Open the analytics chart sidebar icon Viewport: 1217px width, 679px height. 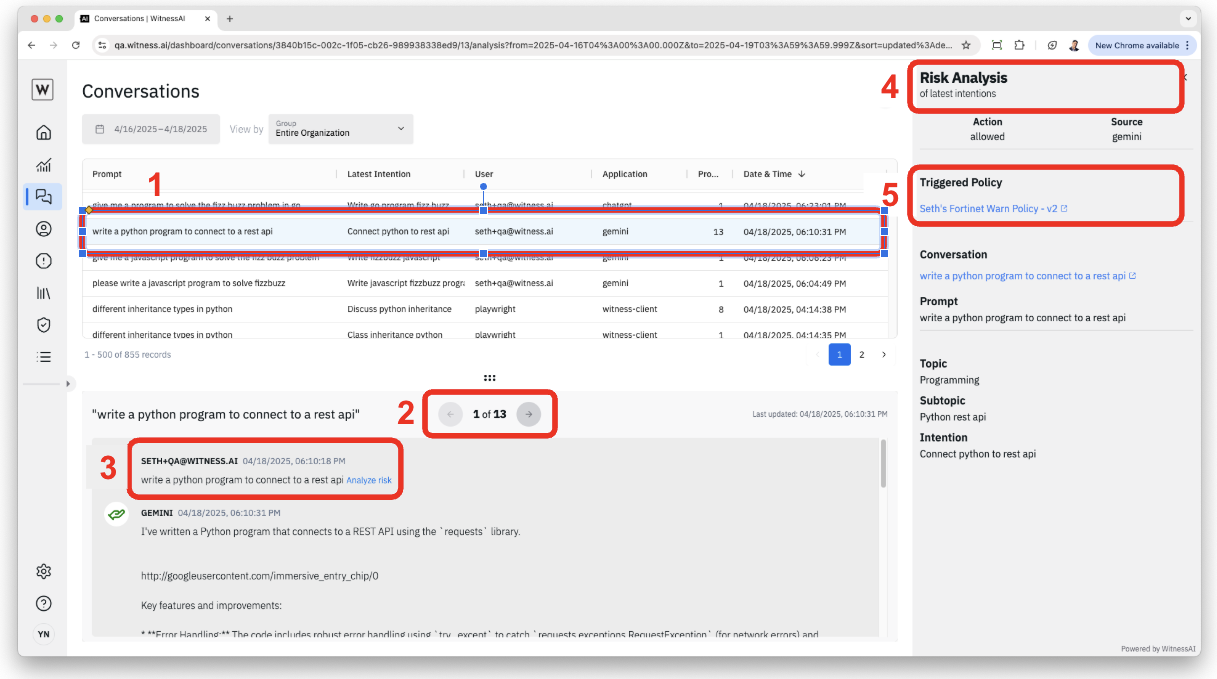43,165
